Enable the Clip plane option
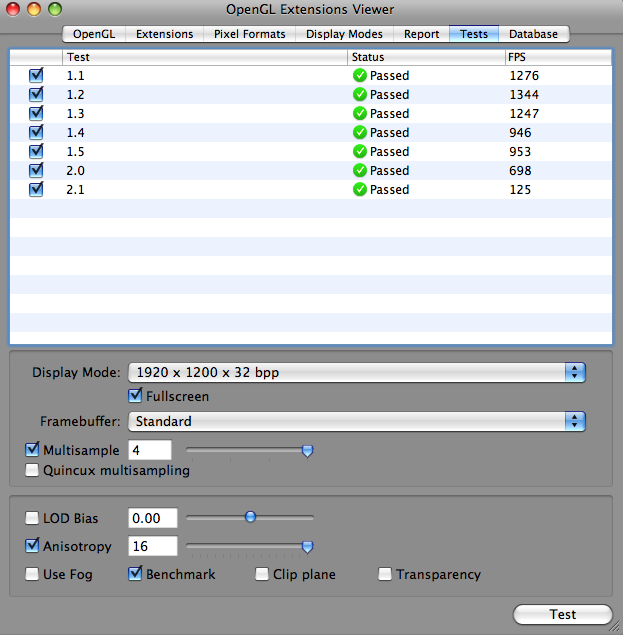The width and height of the screenshot is (623, 635). point(262,574)
